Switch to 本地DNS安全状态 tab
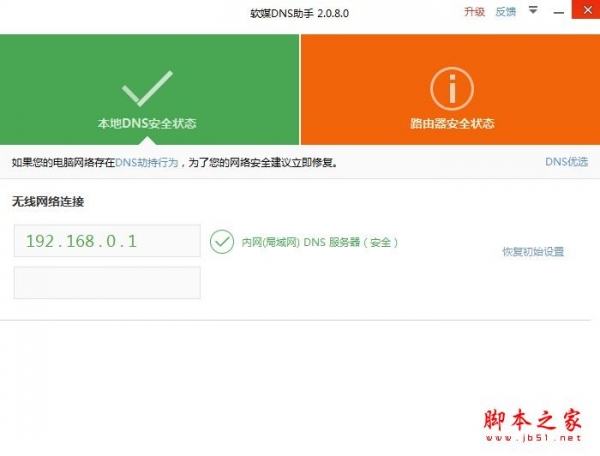 point(149,90)
